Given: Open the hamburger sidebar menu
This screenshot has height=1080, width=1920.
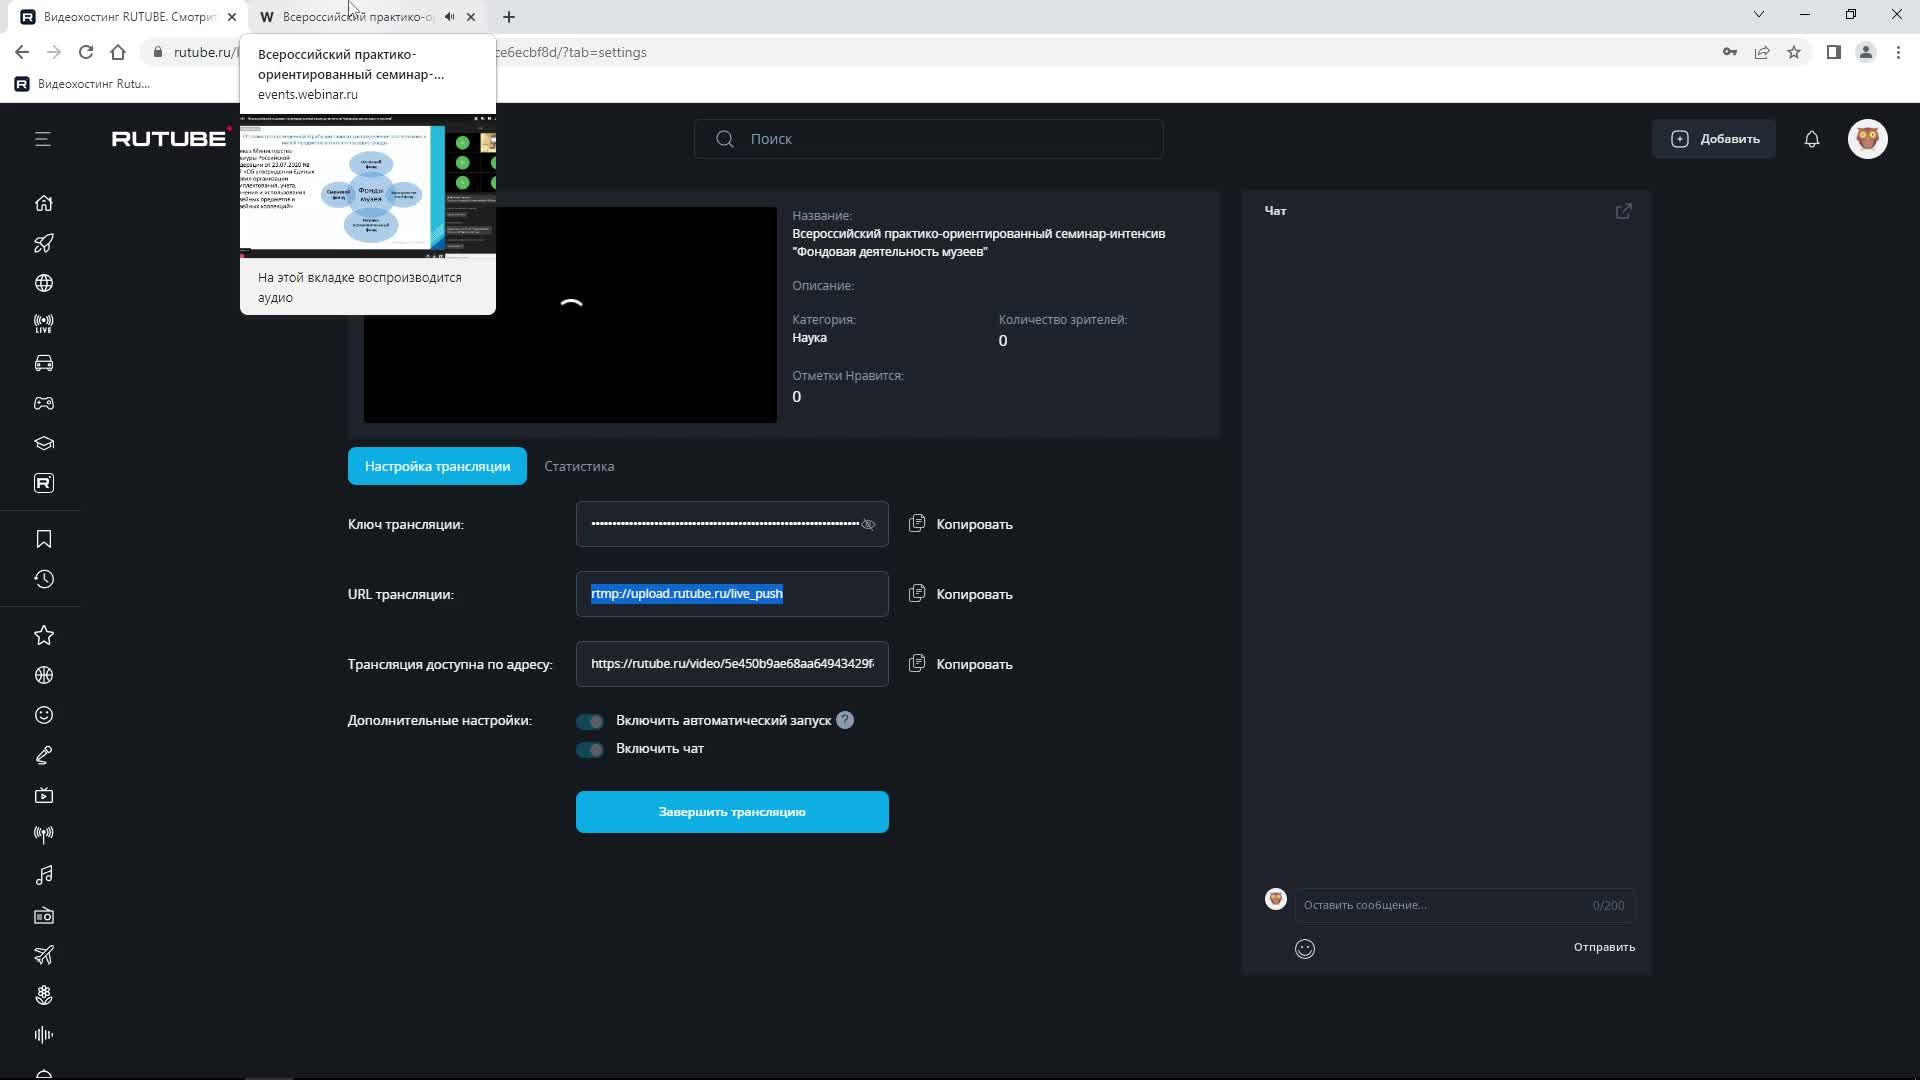Looking at the screenshot, I should [42, 139].
